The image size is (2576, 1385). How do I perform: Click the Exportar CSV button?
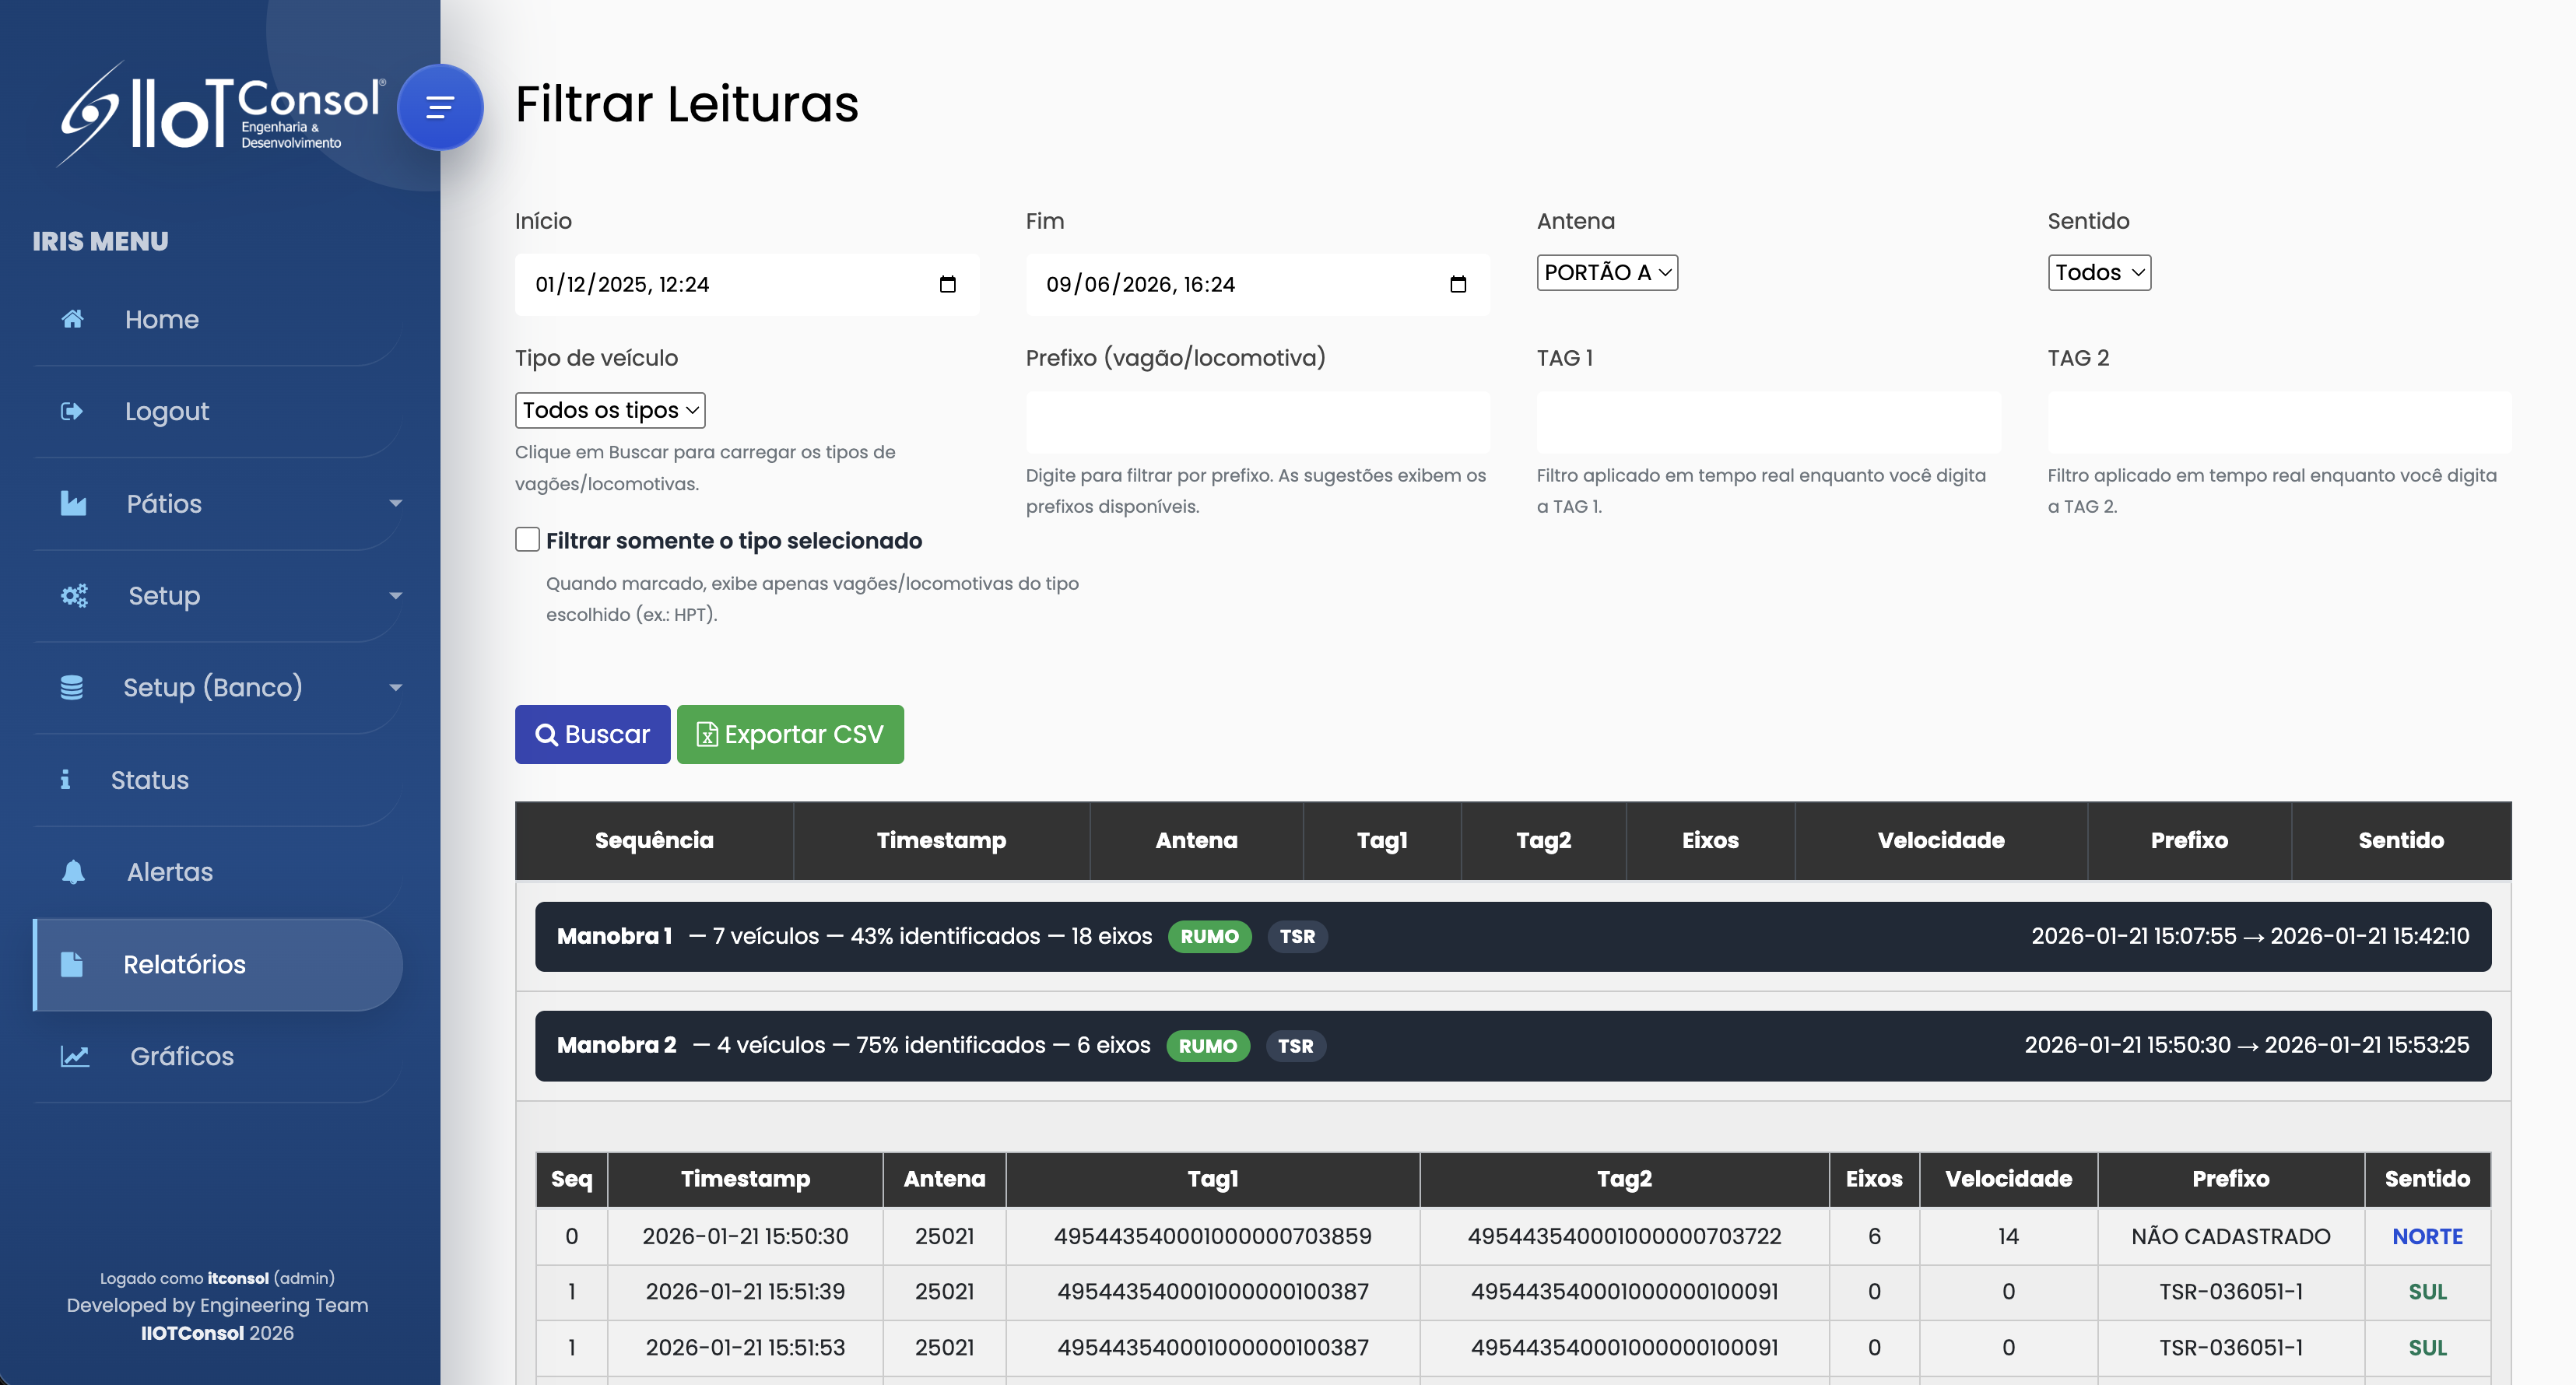790,734
